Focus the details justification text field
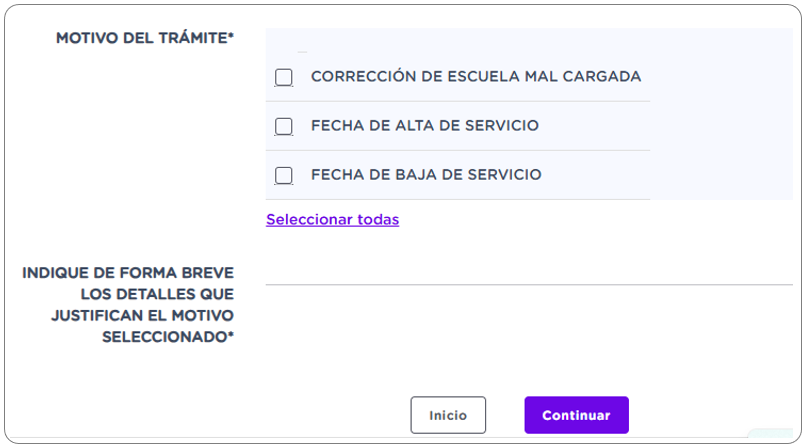This screenshot has height=448, width=805. click(x=528, y=272)
